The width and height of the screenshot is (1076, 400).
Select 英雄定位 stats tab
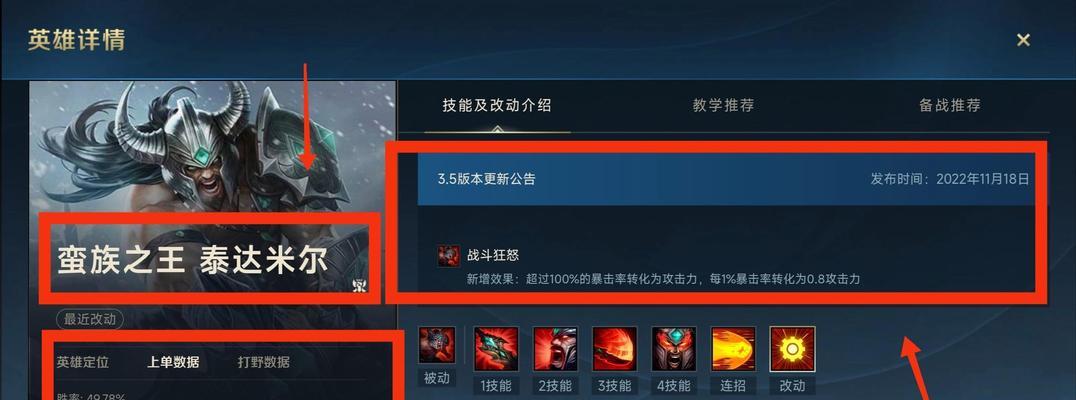pos(82,362)
